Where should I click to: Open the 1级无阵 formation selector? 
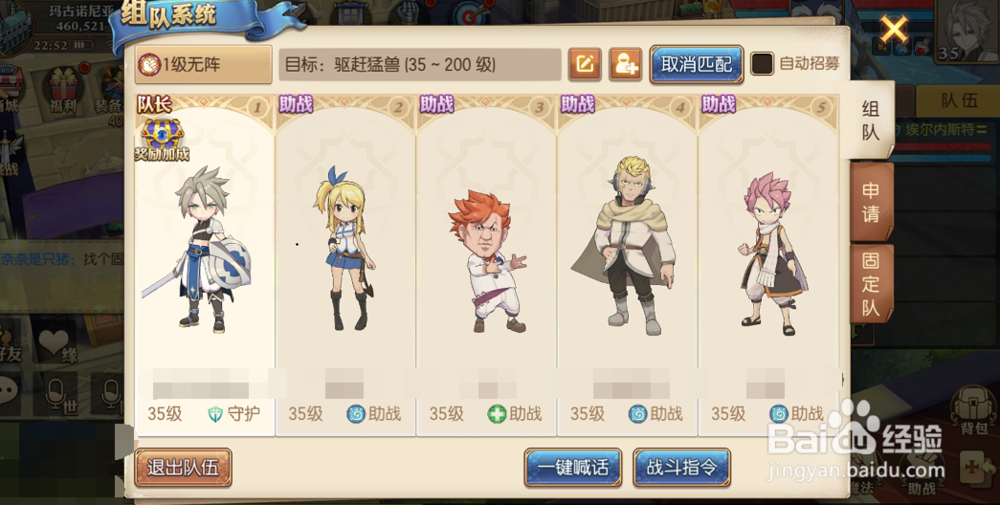[203, 64]
